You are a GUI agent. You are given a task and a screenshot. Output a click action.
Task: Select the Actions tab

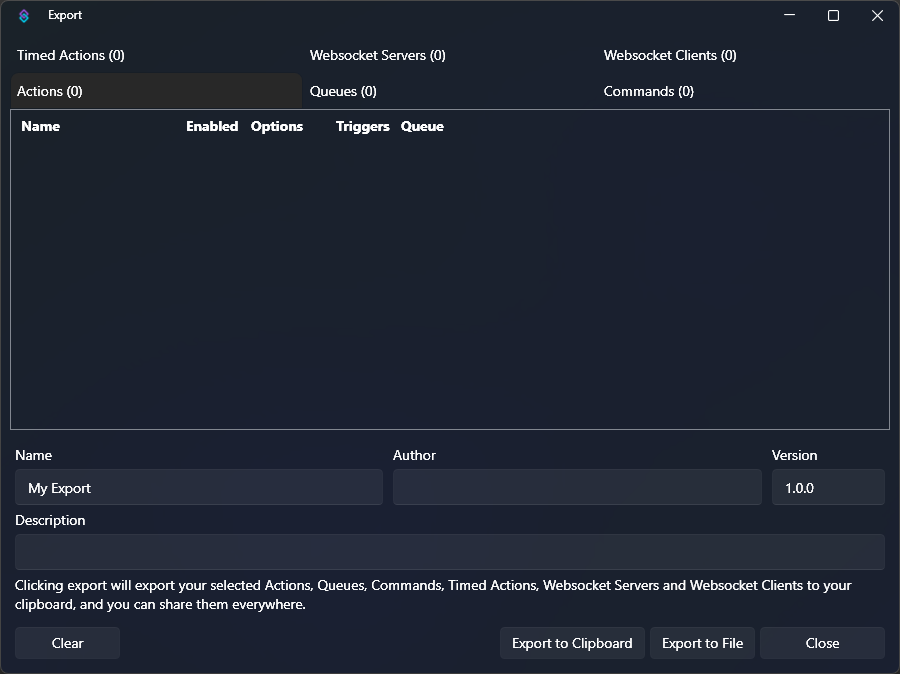coord(48,91)
